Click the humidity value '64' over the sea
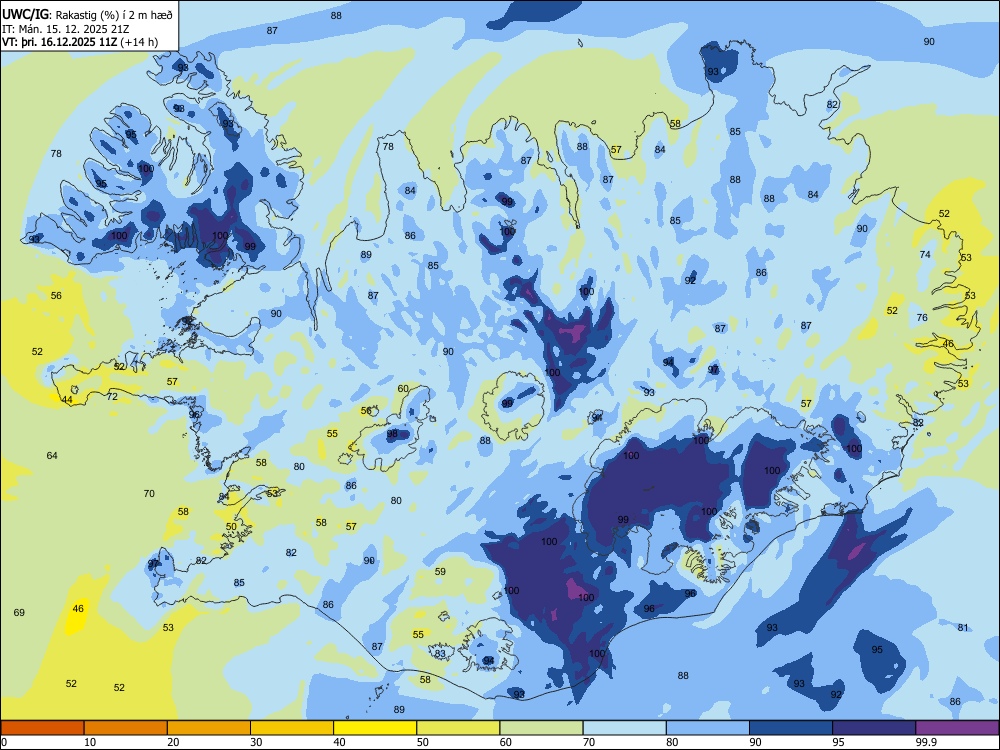 click(x=52, y=455)
